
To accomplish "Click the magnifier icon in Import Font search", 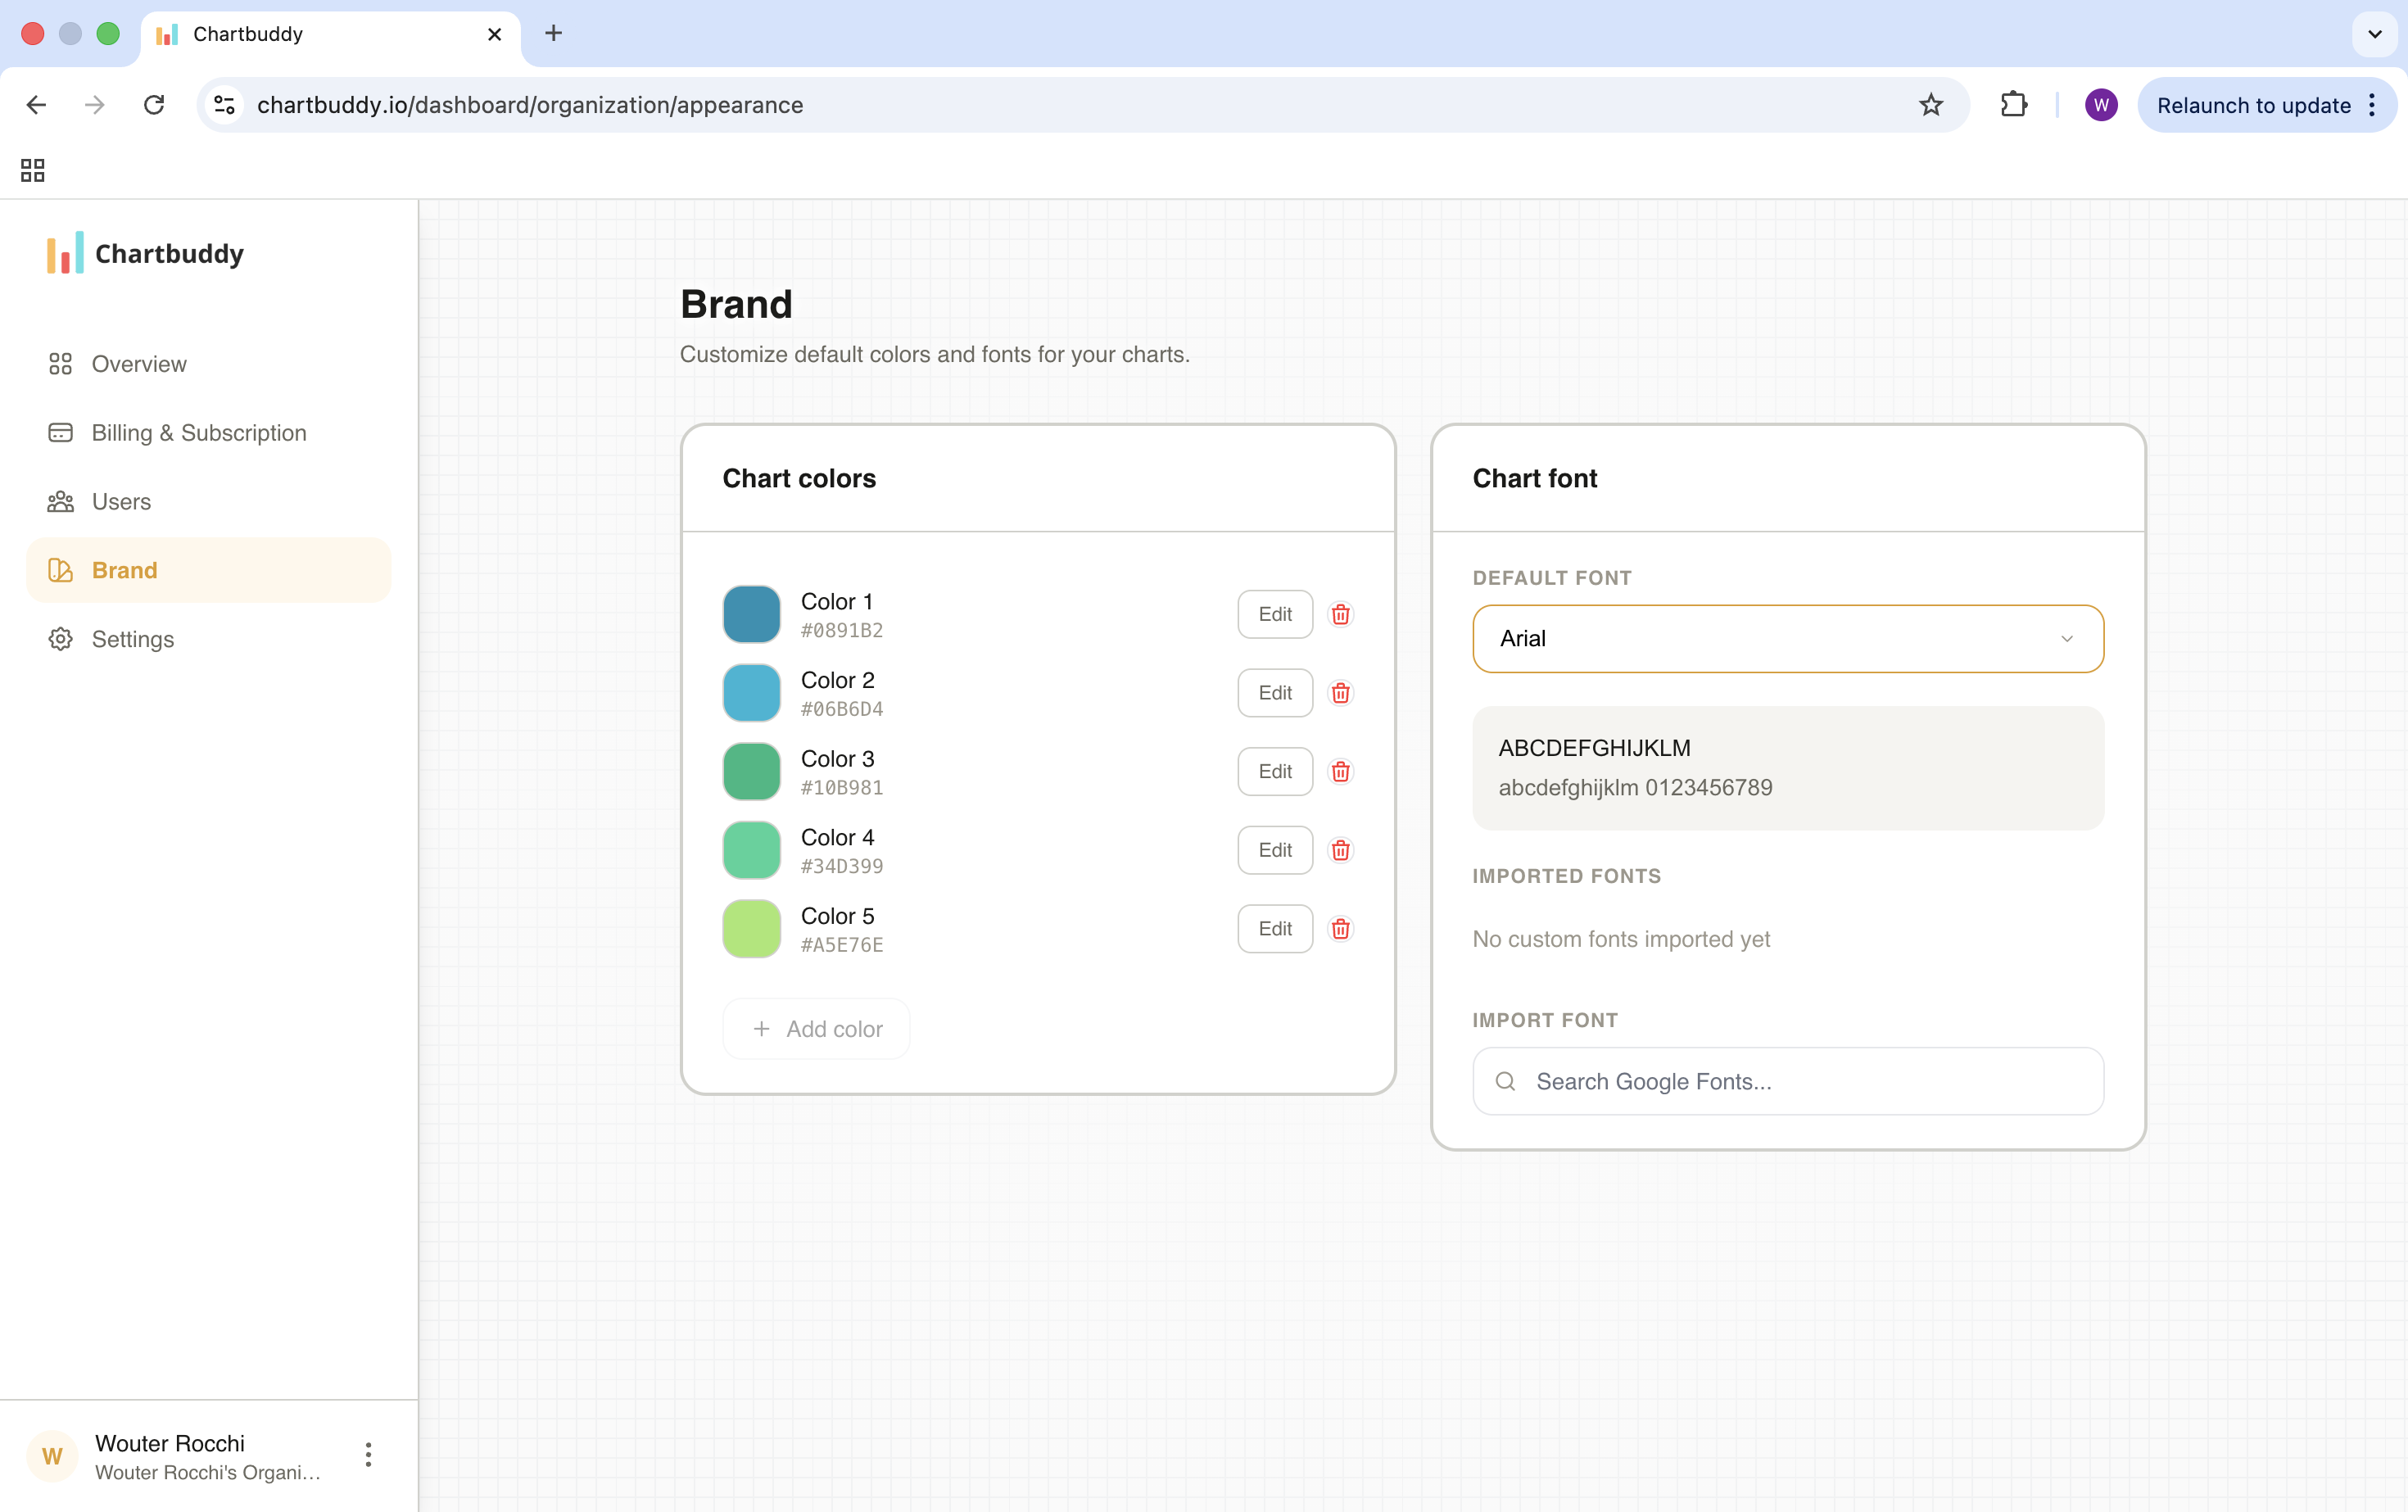I will [x=1505, y=1081].
